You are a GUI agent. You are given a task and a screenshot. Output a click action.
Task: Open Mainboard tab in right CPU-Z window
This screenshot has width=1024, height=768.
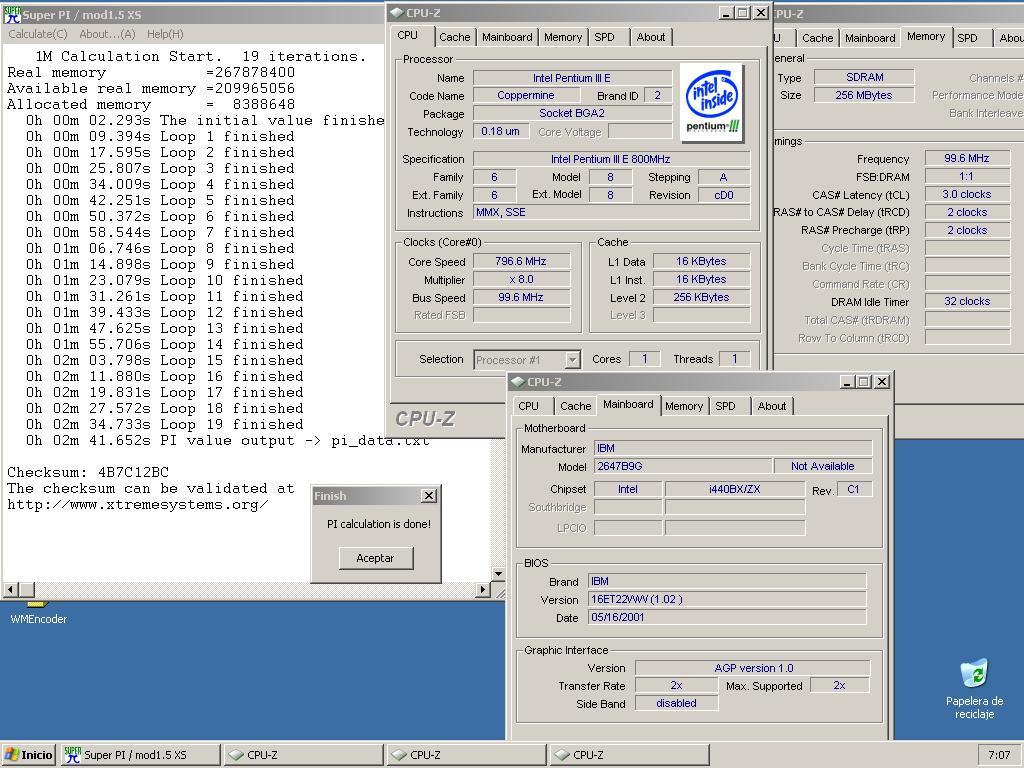(870, 38)
